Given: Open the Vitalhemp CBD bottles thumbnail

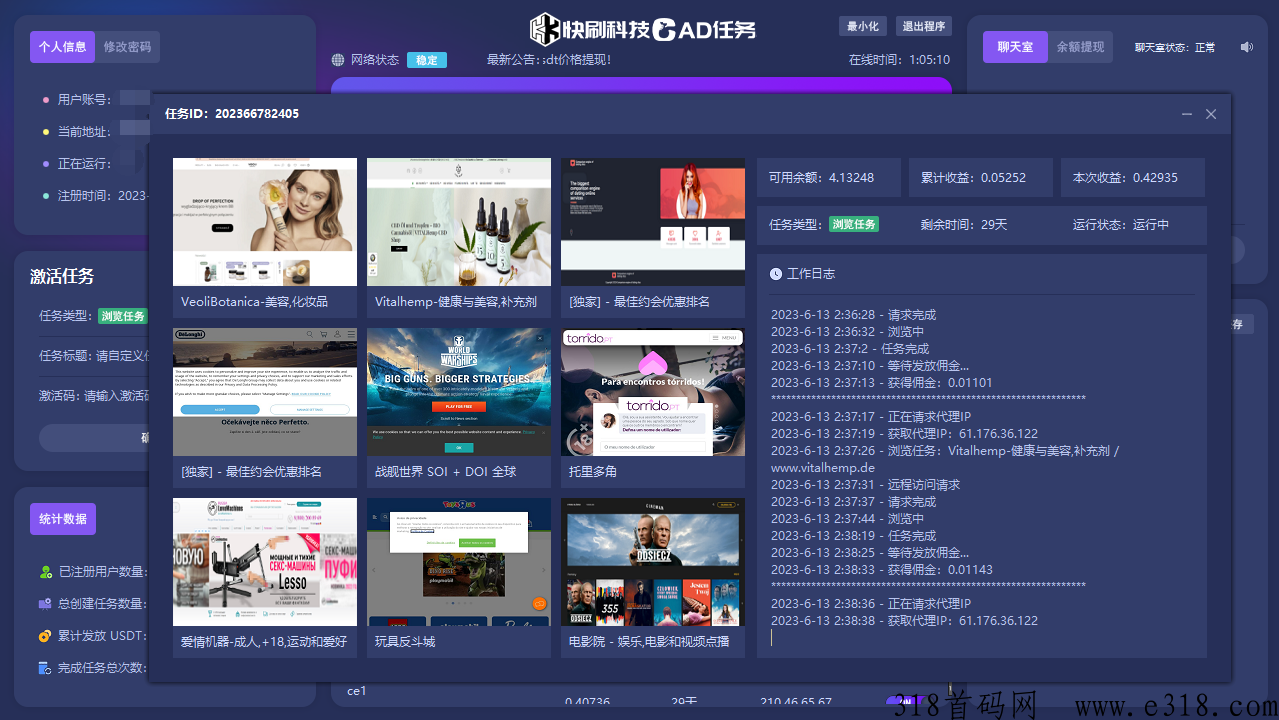Looking at the screenshot, I should click(x=459, y=222).
